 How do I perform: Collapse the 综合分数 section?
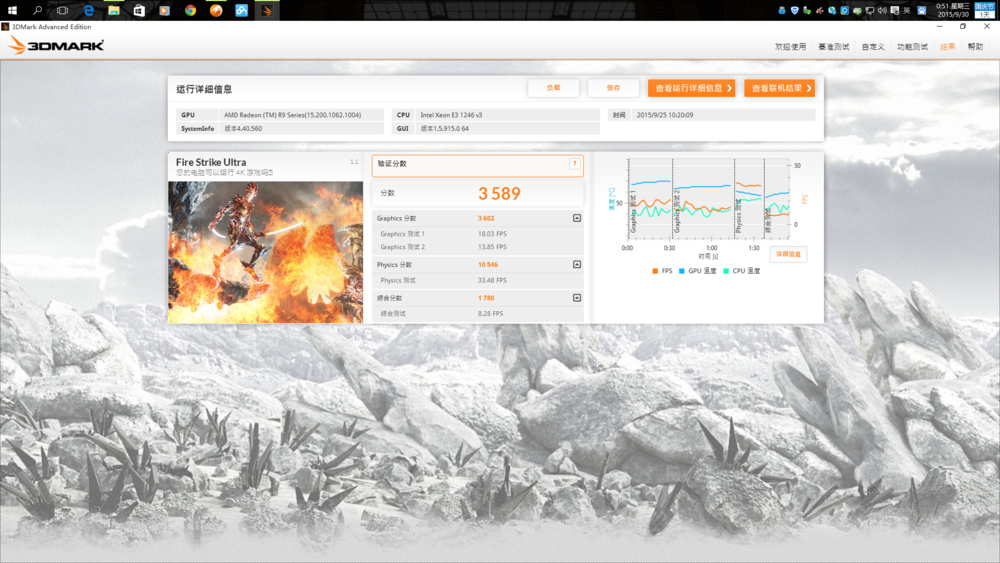click(x=577, y=298)
